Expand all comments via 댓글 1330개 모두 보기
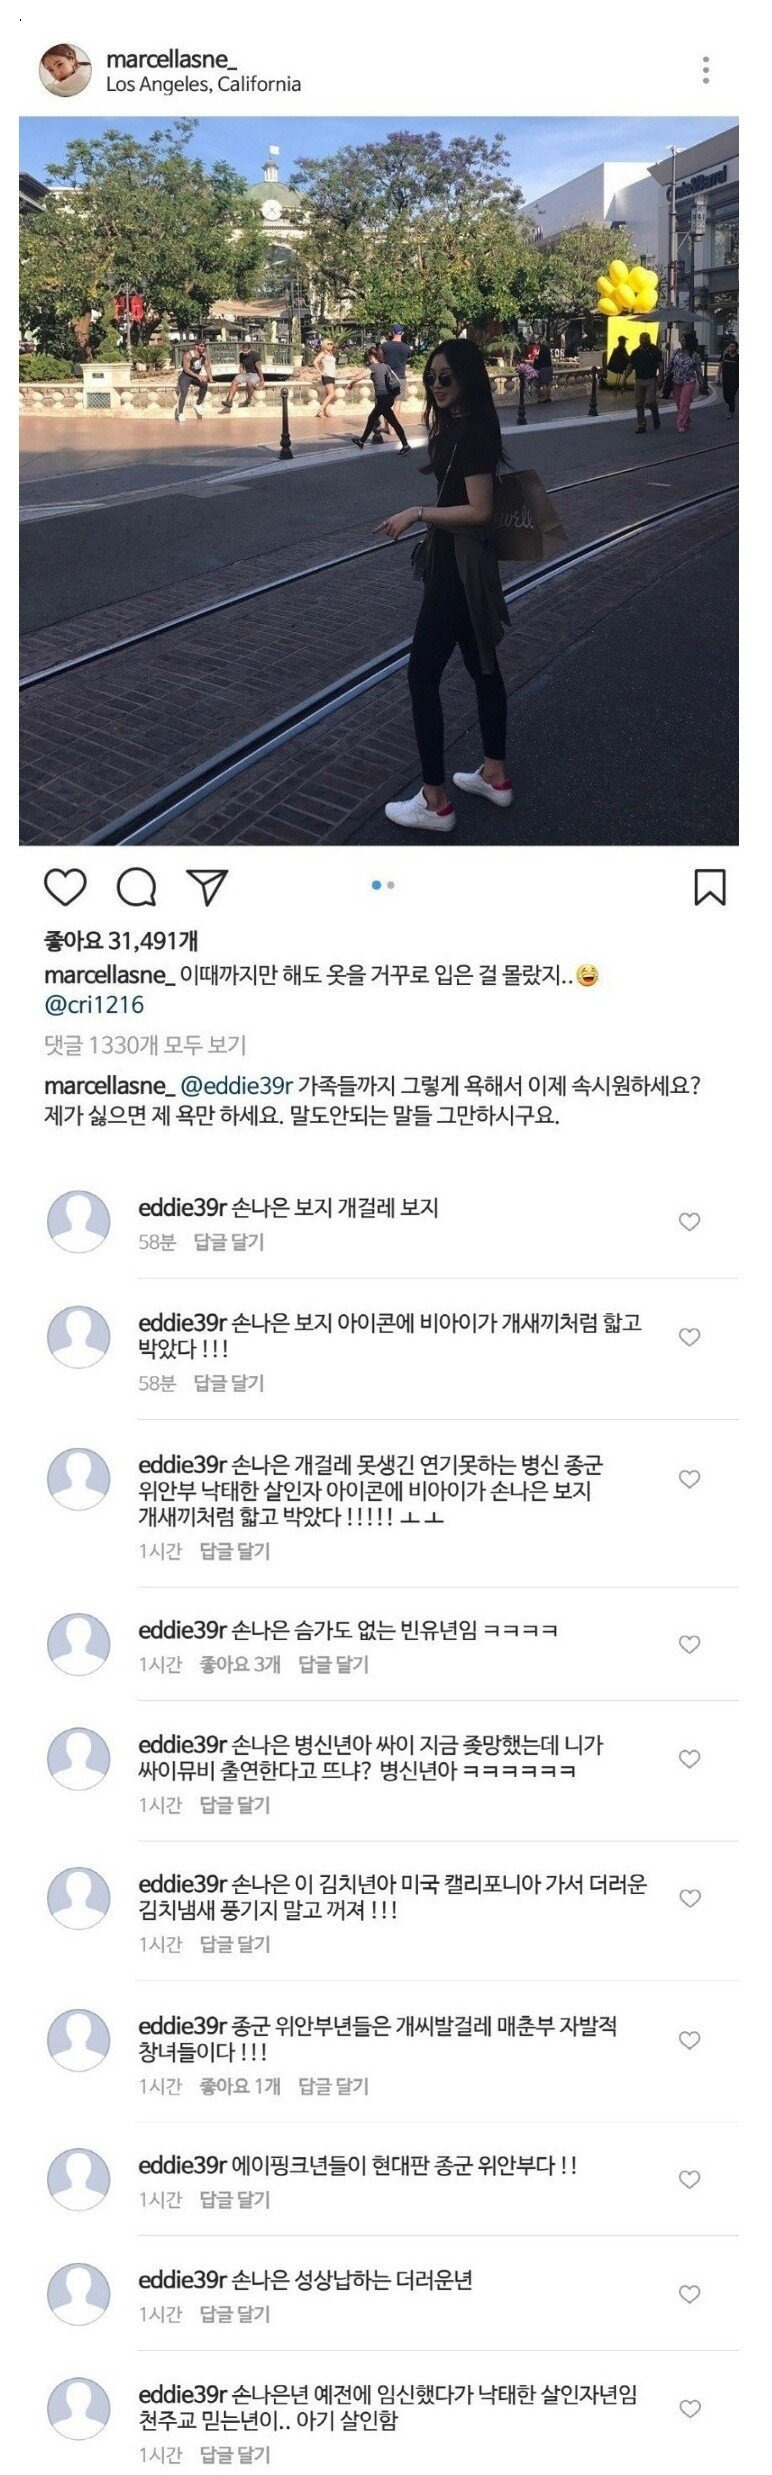Image resolution: width=772 pixels, height=2475 pixels. [x=145, y=1045]
